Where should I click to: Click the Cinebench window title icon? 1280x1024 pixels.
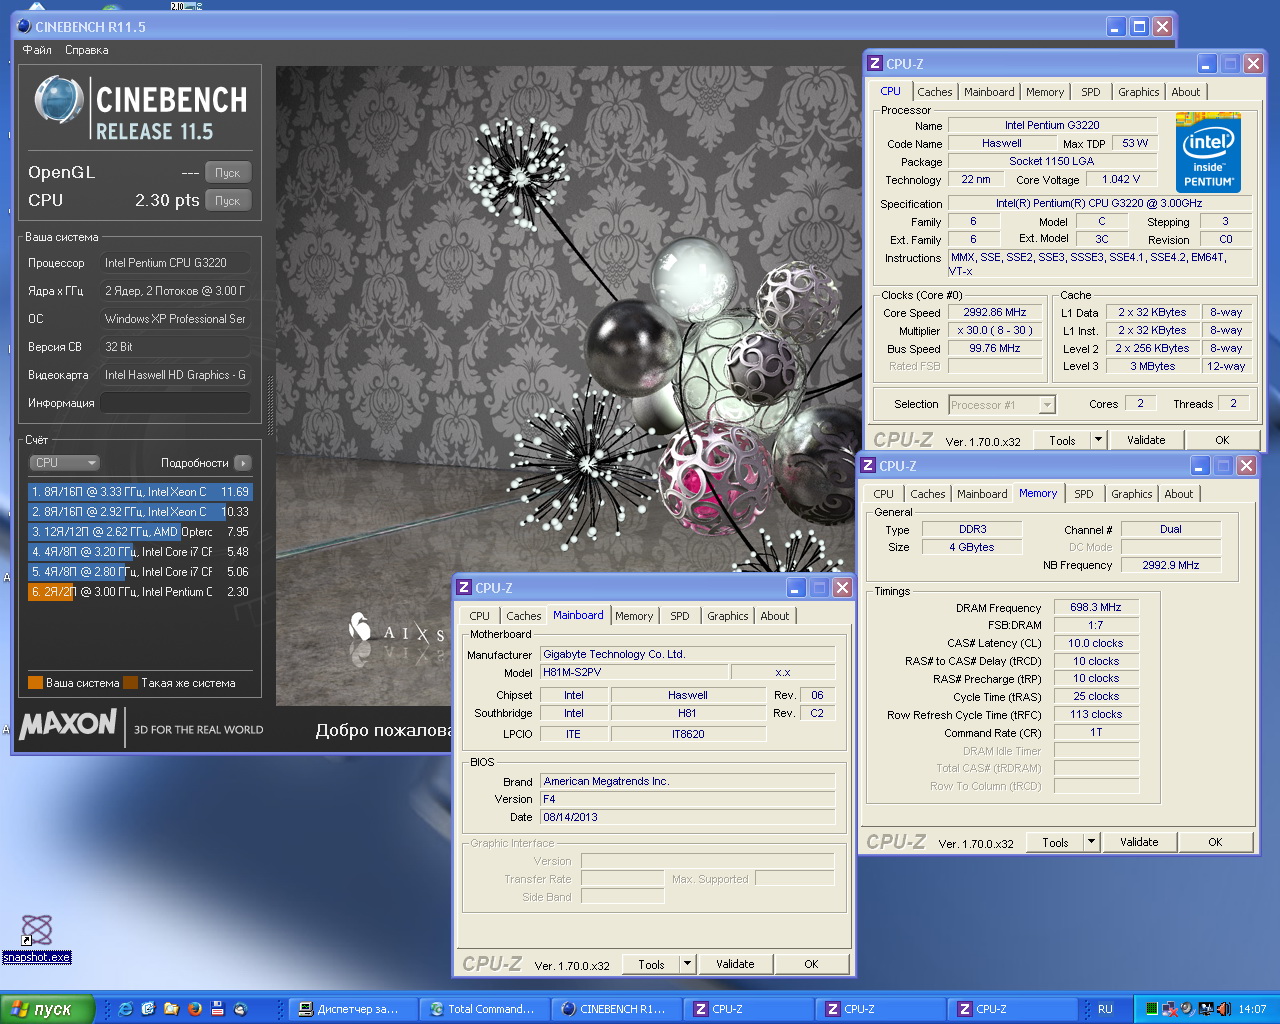(x=25, y=27)
